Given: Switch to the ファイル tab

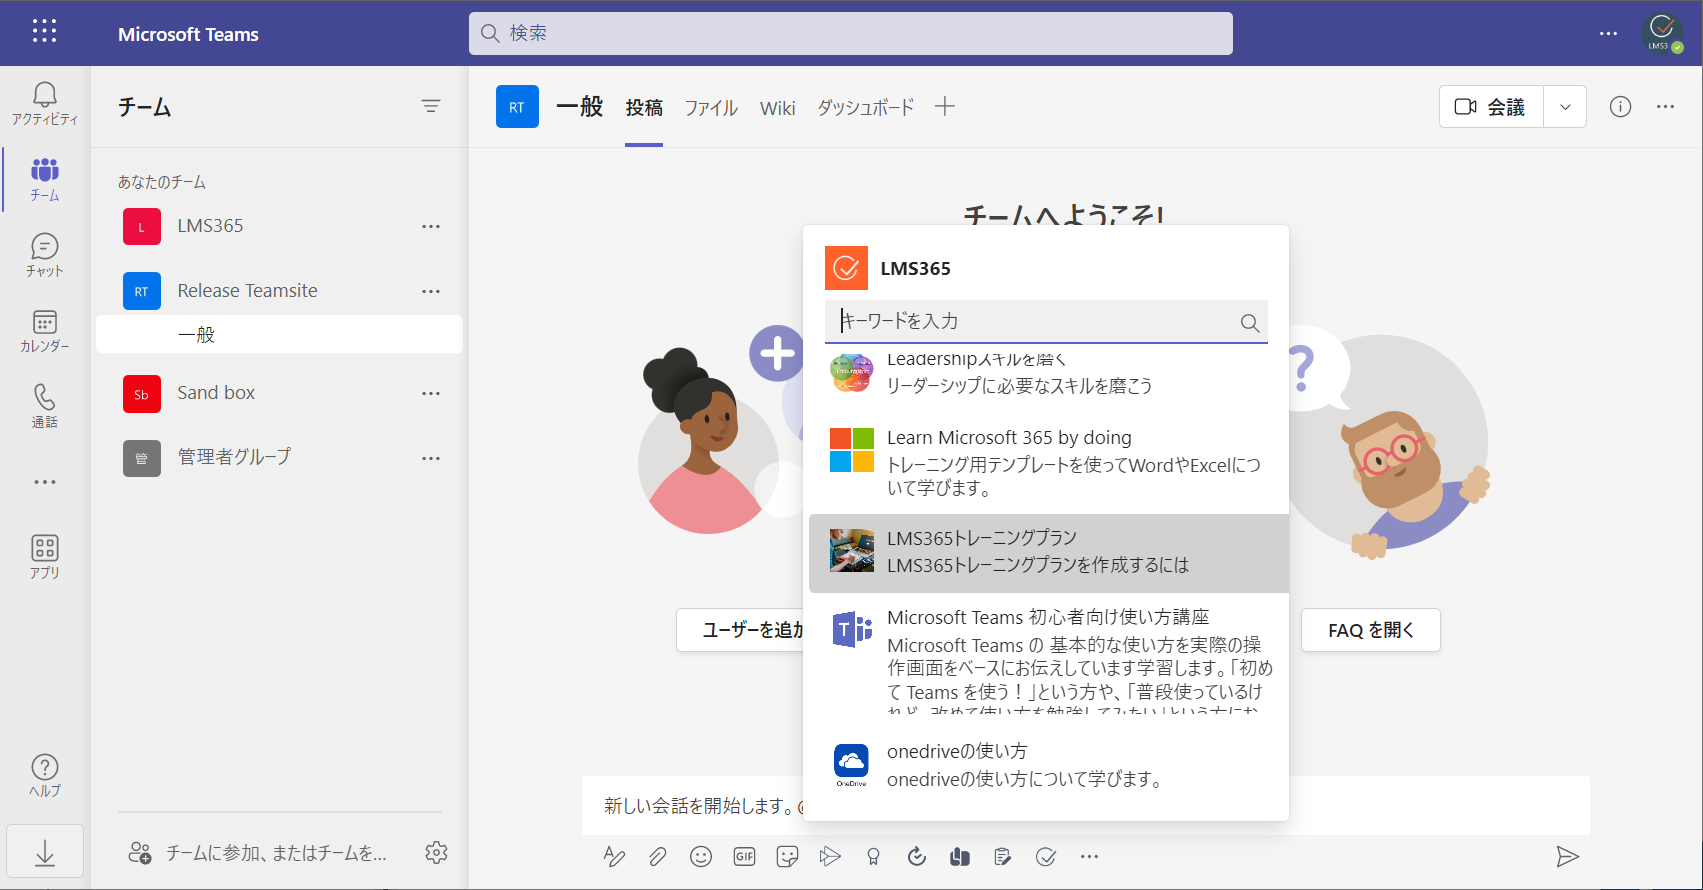Looking at the screenshot, I should click(x=711, y=108).
